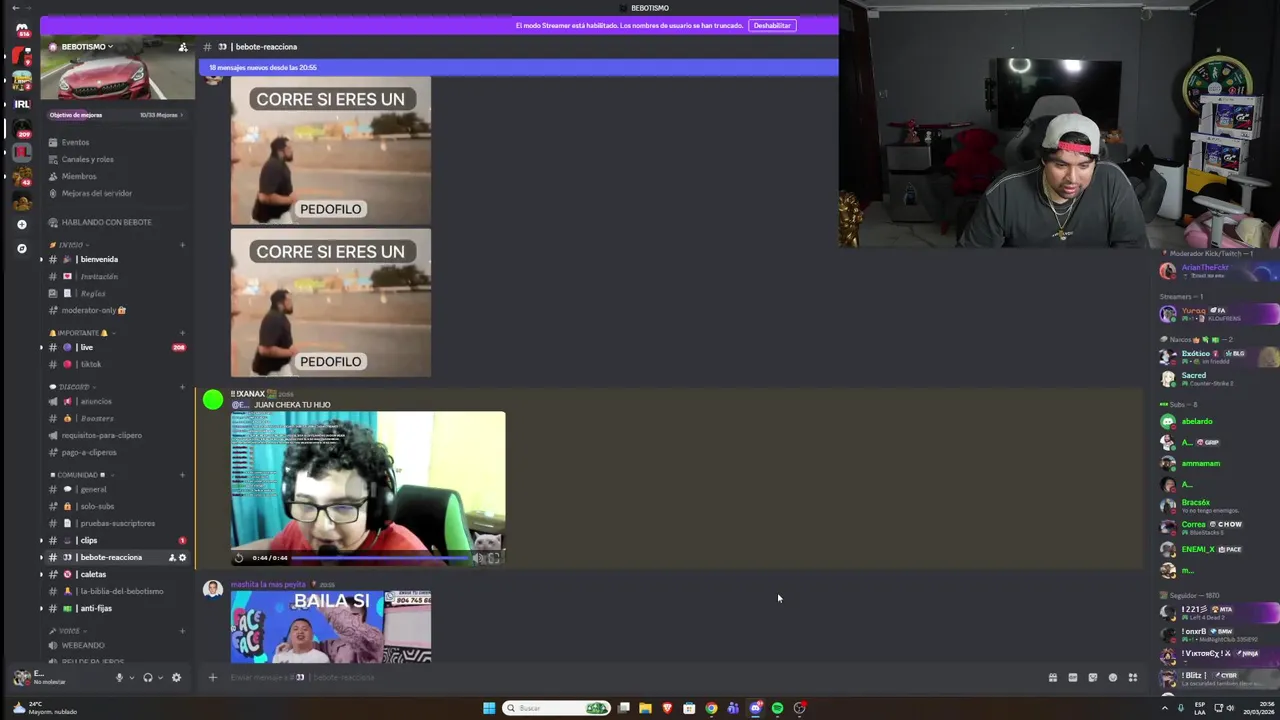1280x720 pixels.
Task: Collapse the DISCORD category
Action: click(x=74, y=387)
